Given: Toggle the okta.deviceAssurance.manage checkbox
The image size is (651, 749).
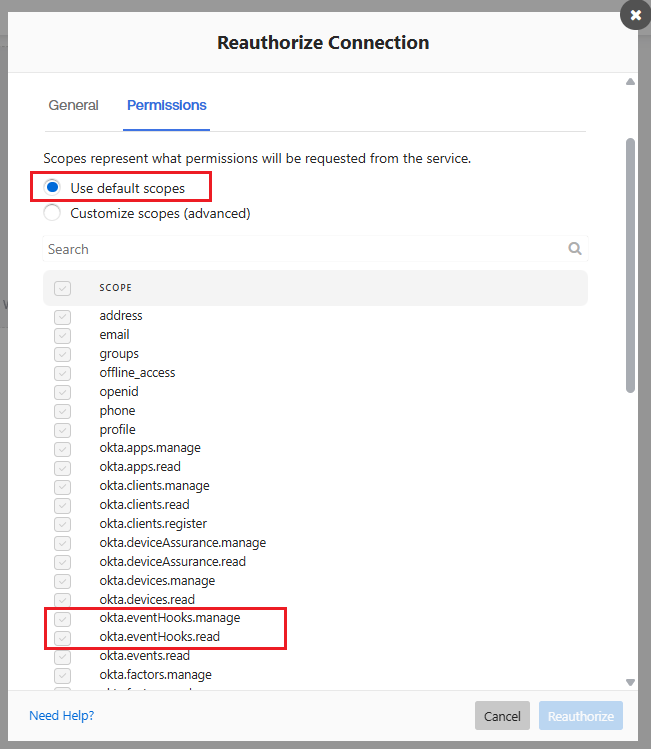Looking at the screenshot, I should pyautogui.click(x=63, y=544).
